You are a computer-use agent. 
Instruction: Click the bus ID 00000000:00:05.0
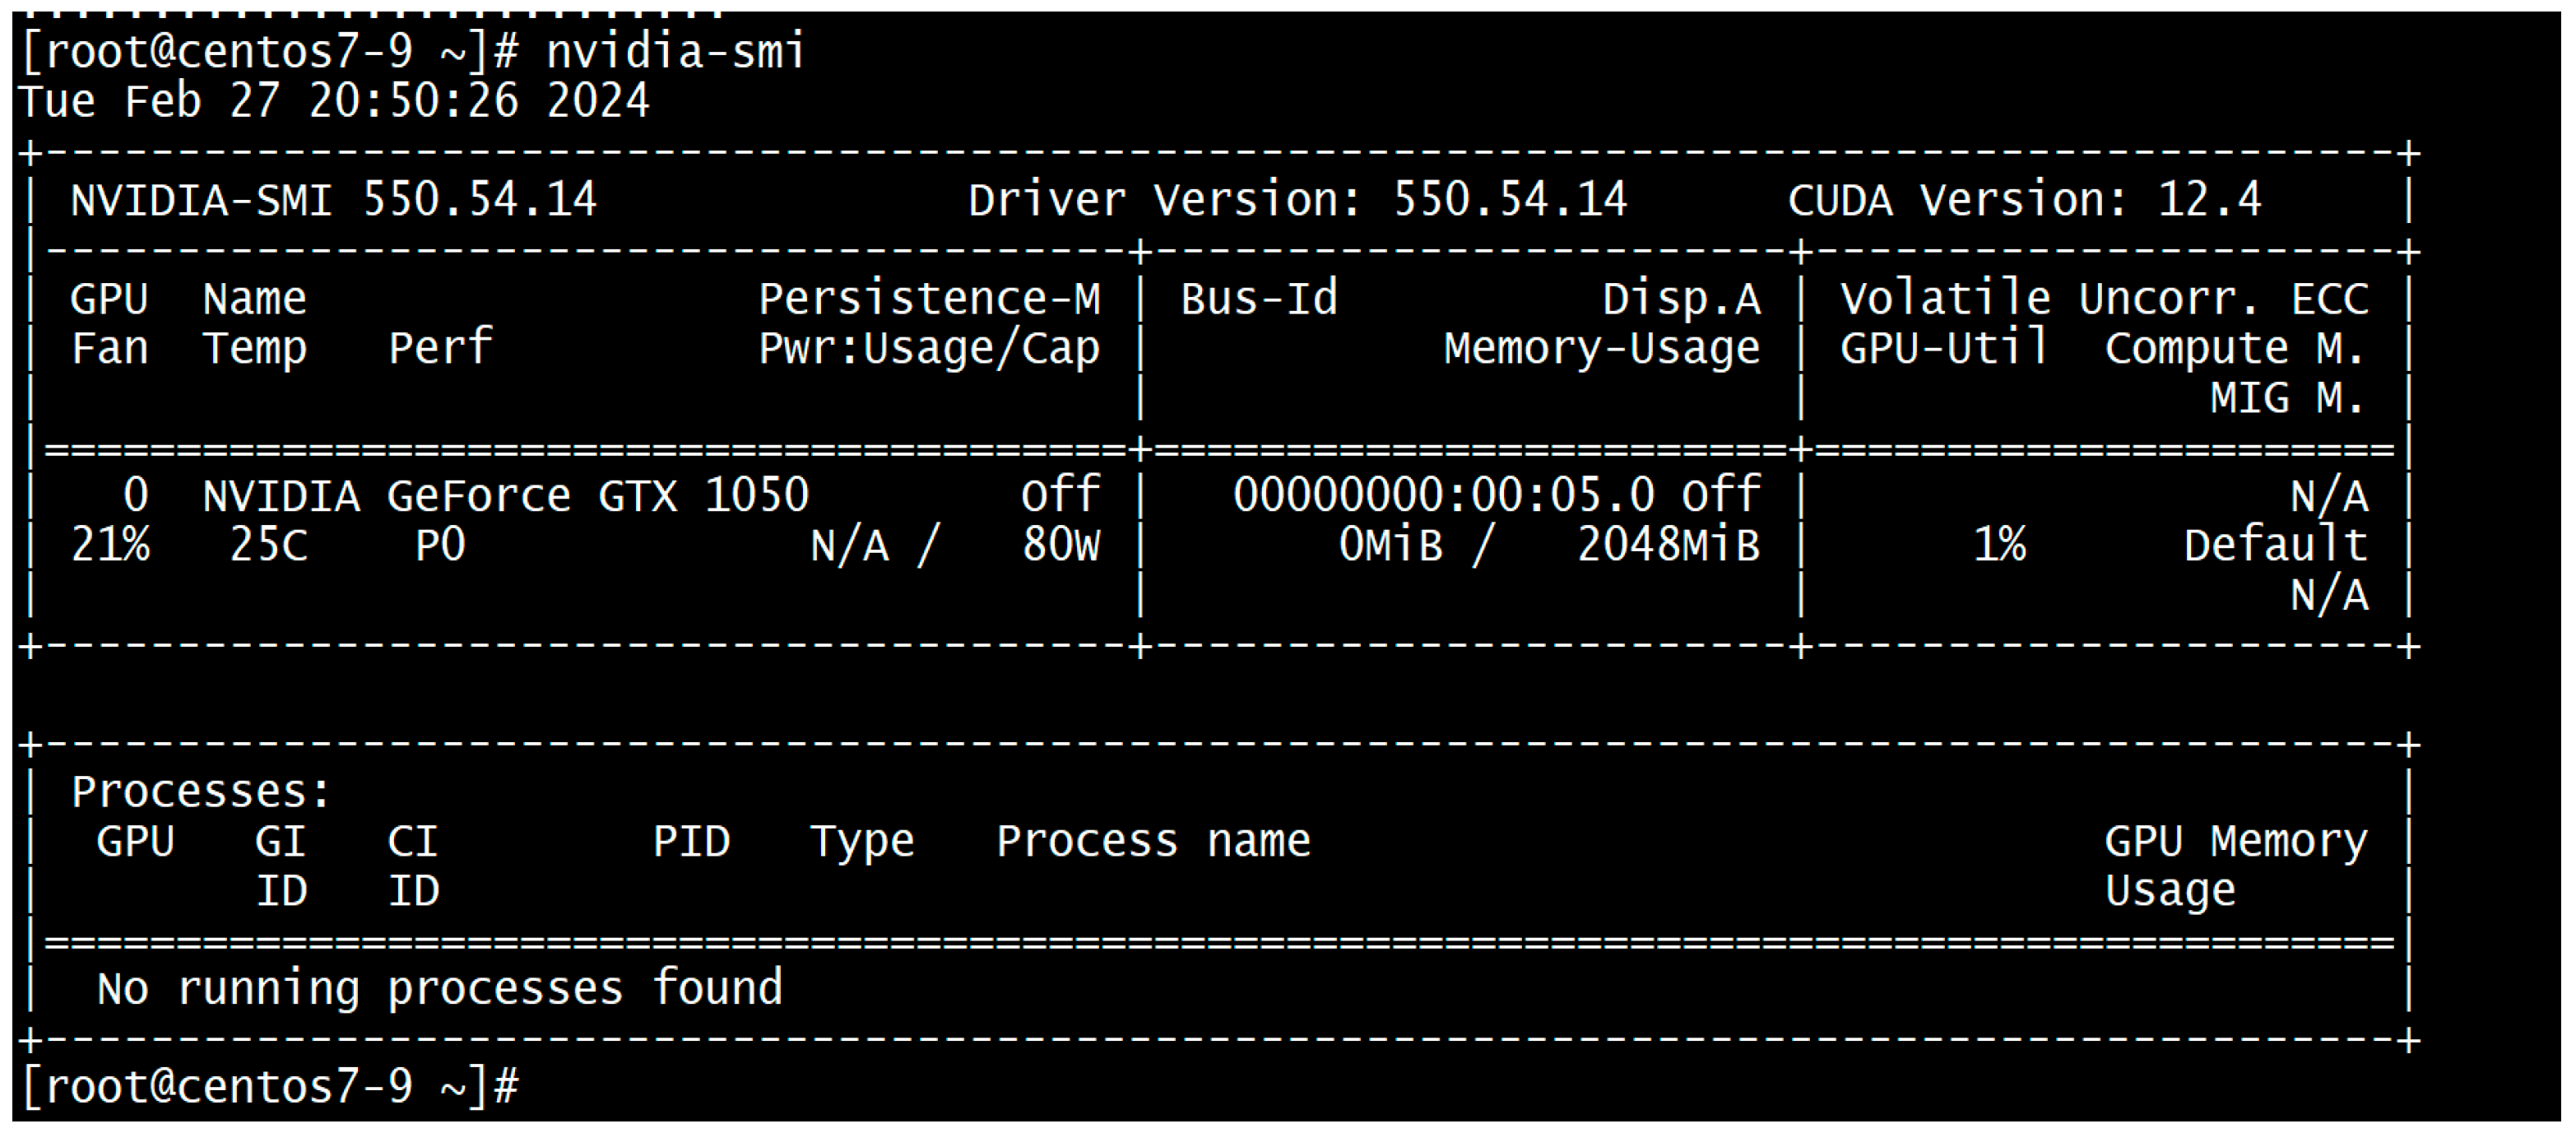pos(1443,496)
